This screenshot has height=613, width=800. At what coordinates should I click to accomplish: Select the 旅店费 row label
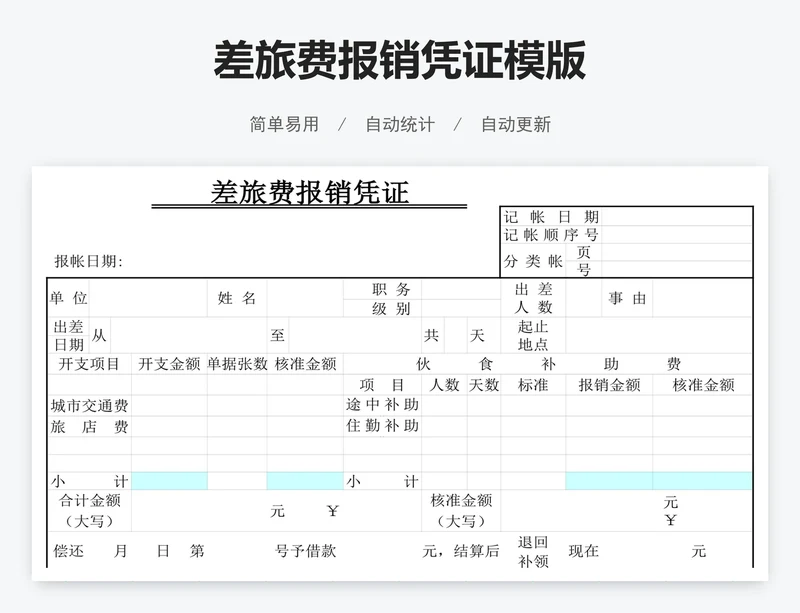pyautogui.click(x=89, y=426)
